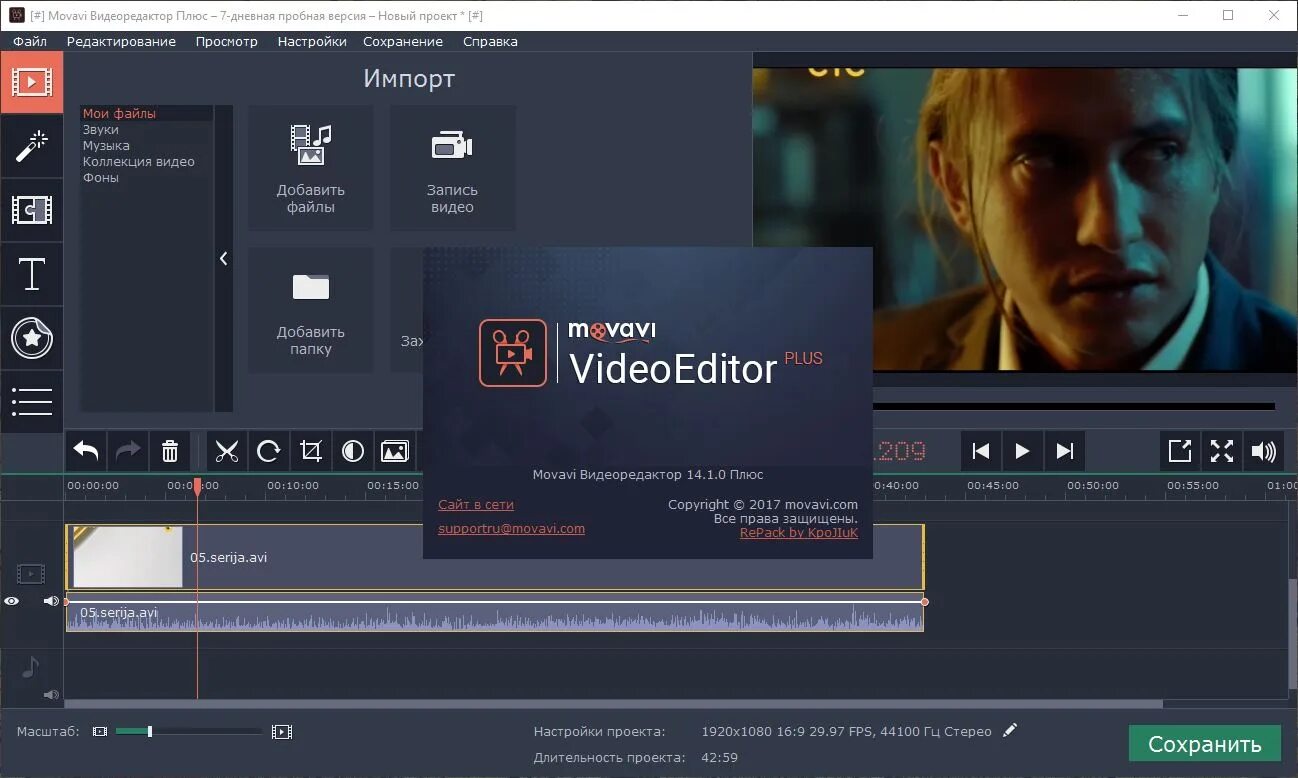This screenshot has width=1298, height=778.
Task: Click the Movavi logo in title bar
Action: [17, 15]
